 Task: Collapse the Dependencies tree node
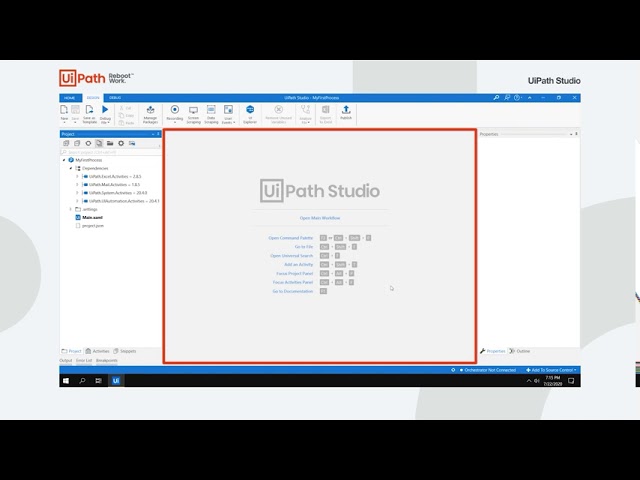tap(71, 168)
